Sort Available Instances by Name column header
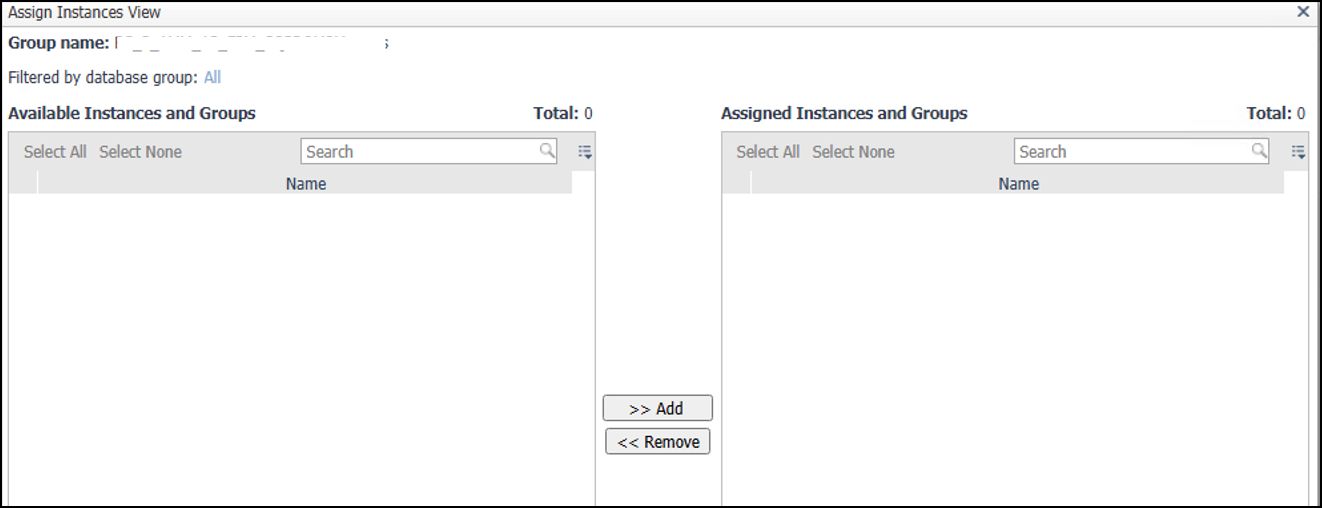 click(305, 183)
